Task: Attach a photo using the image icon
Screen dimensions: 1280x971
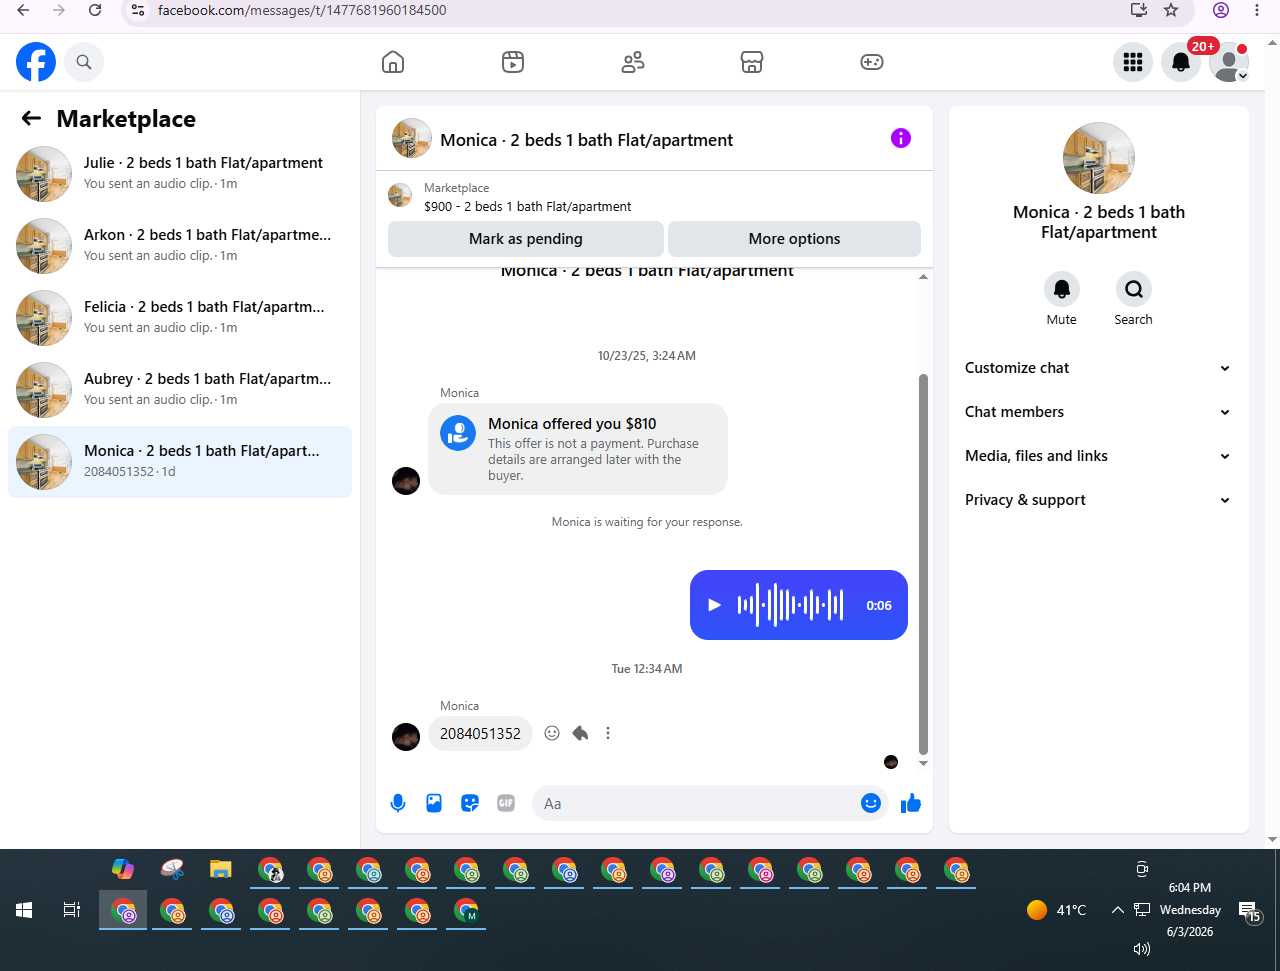Action: click(x=434, y=803)
